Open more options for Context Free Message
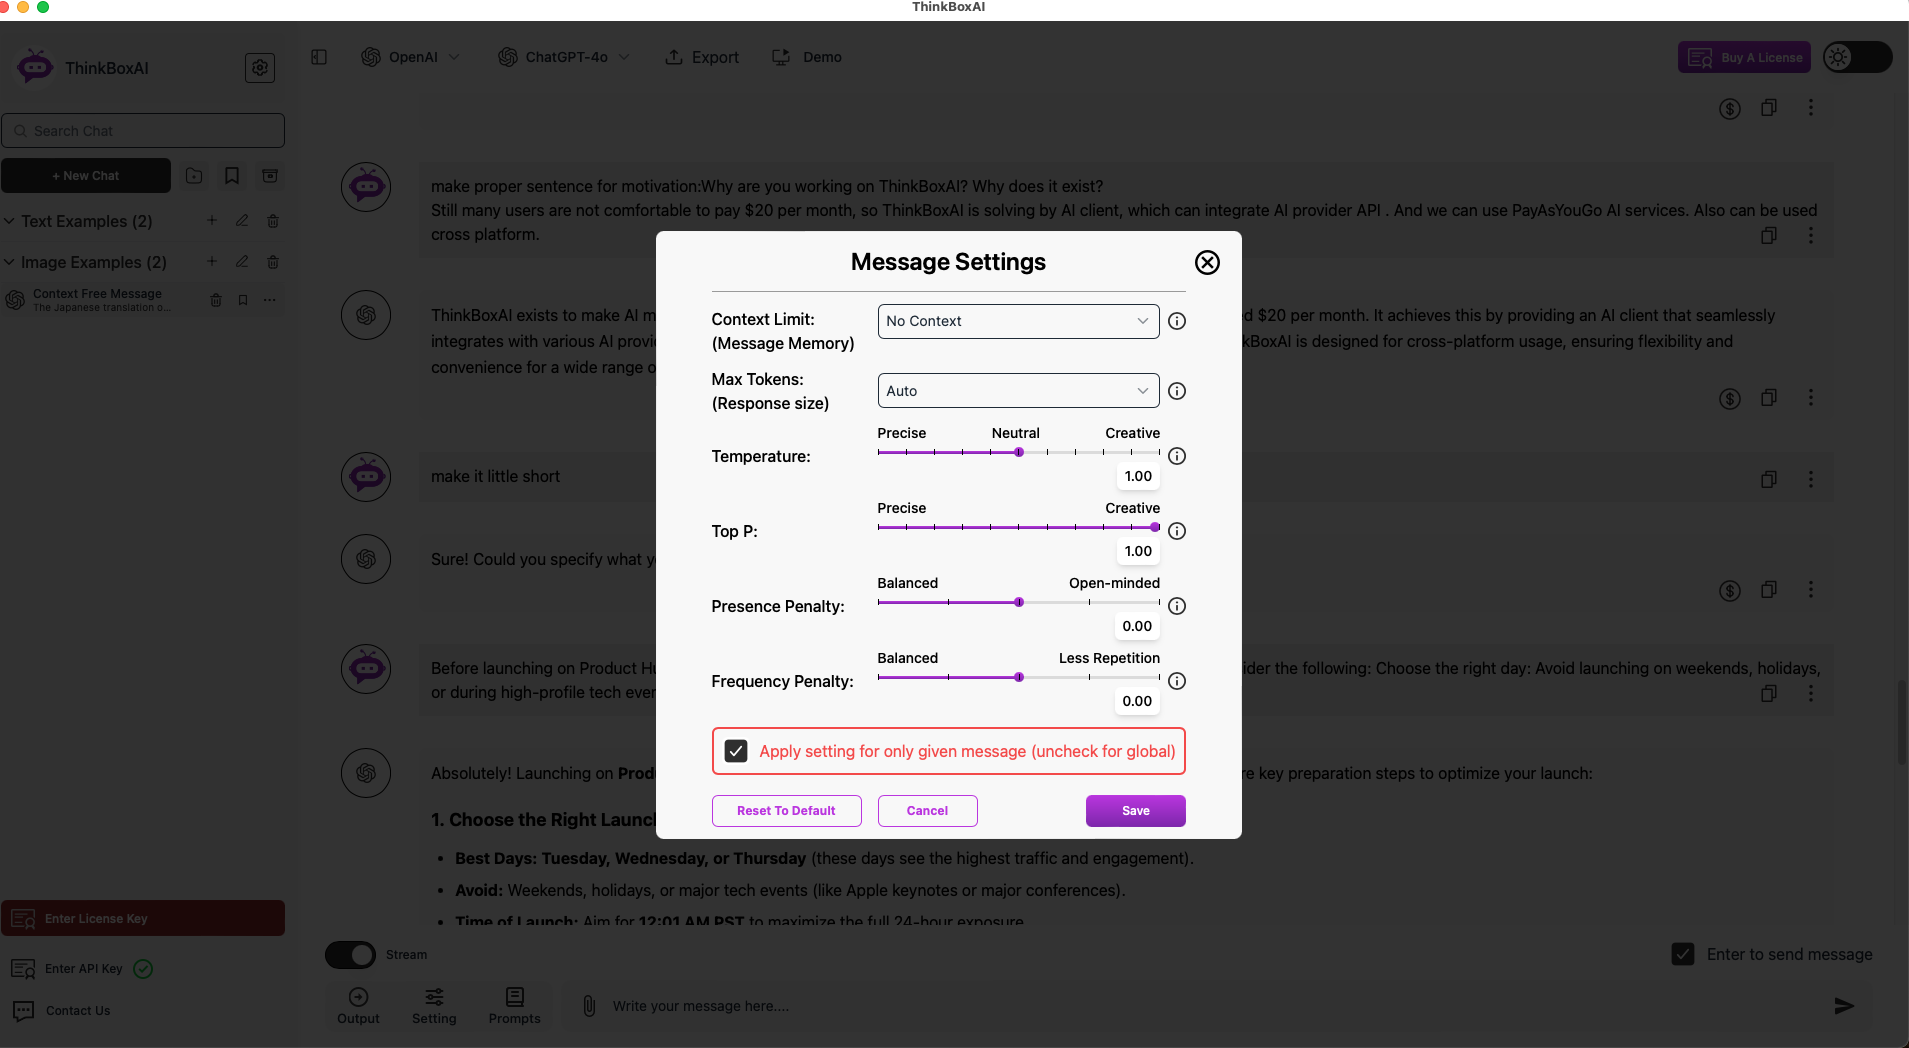The image size is (1909, 1048). pyautogui.click(x=270, y=300)
